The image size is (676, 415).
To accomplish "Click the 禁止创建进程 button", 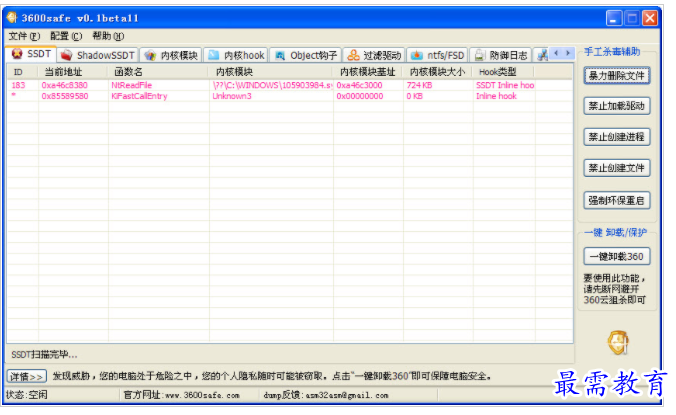I will click(617, 137).
